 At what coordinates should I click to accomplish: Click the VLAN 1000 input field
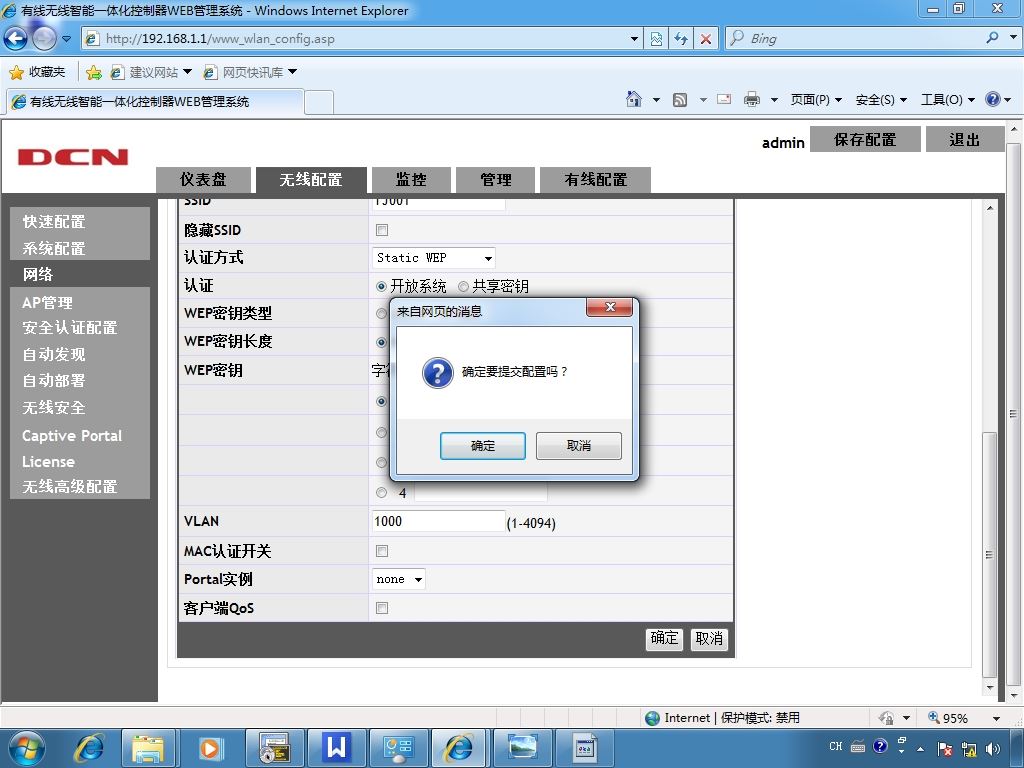coord(438,521)
